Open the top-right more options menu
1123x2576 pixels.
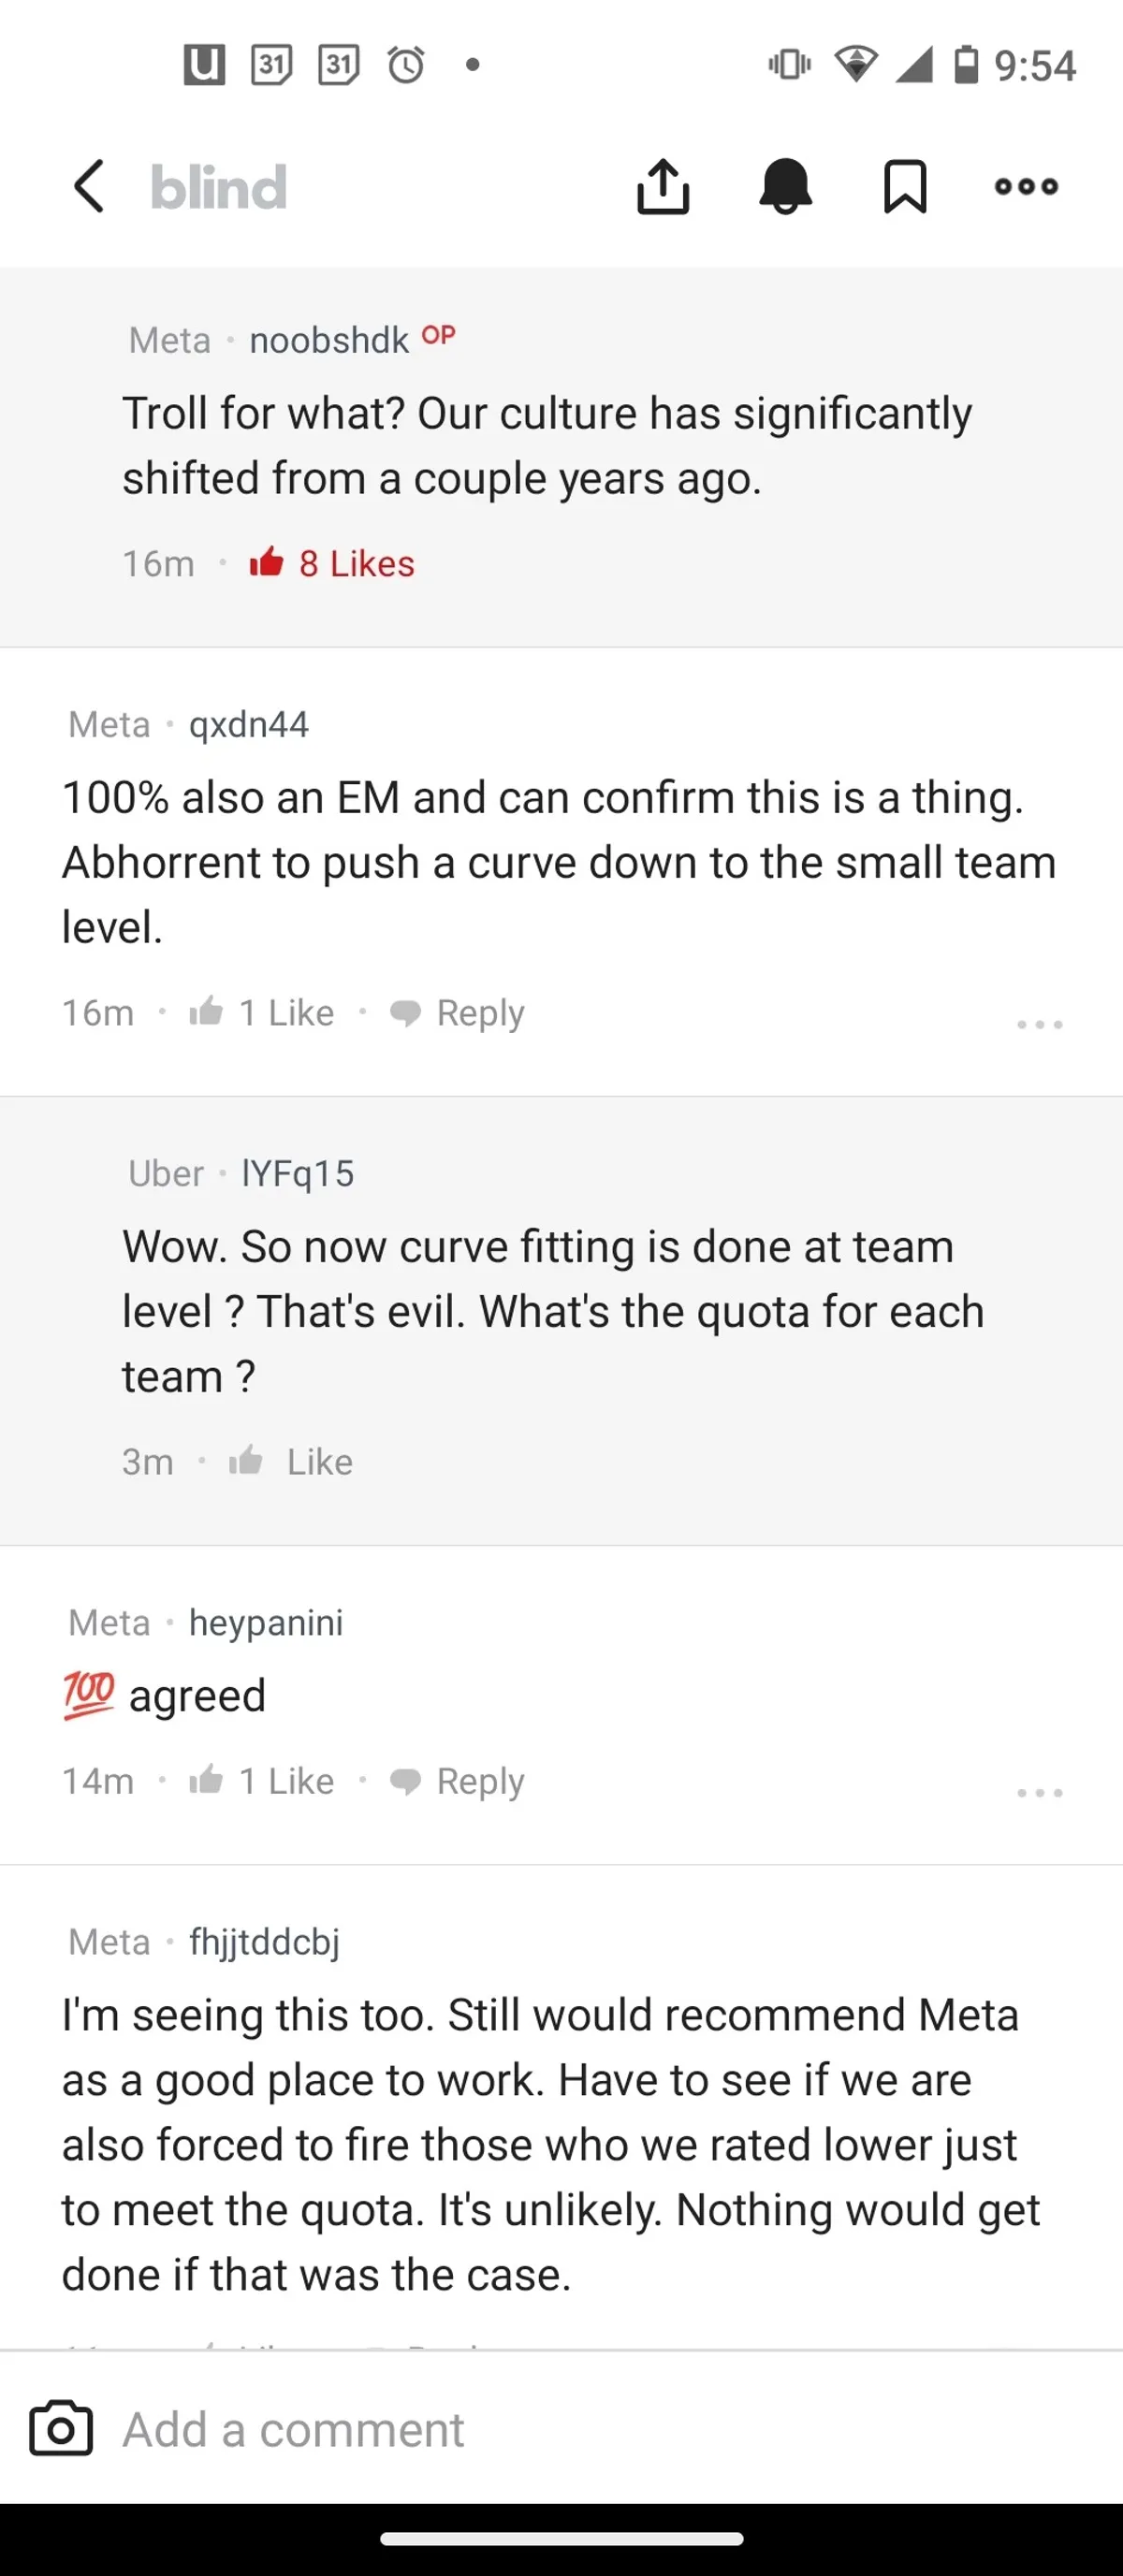point(1026,186)
